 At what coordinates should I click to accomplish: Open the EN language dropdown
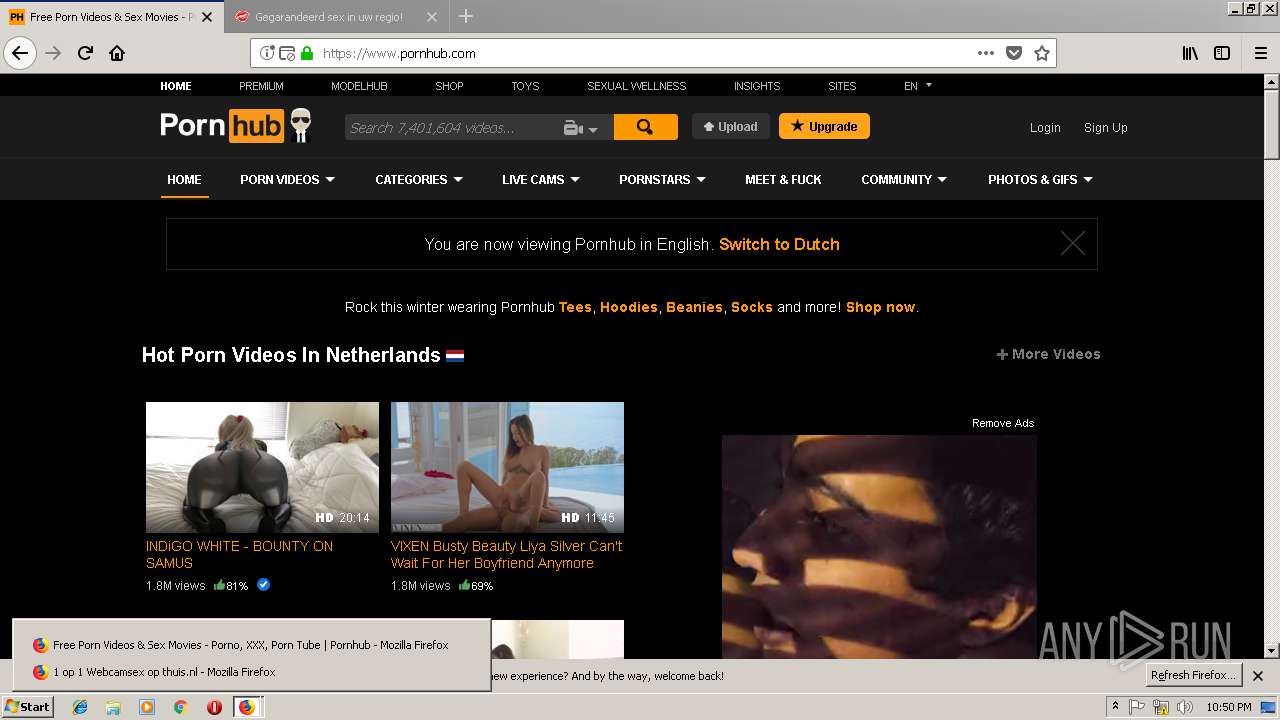pyautogui.click(x=918, y=86)
